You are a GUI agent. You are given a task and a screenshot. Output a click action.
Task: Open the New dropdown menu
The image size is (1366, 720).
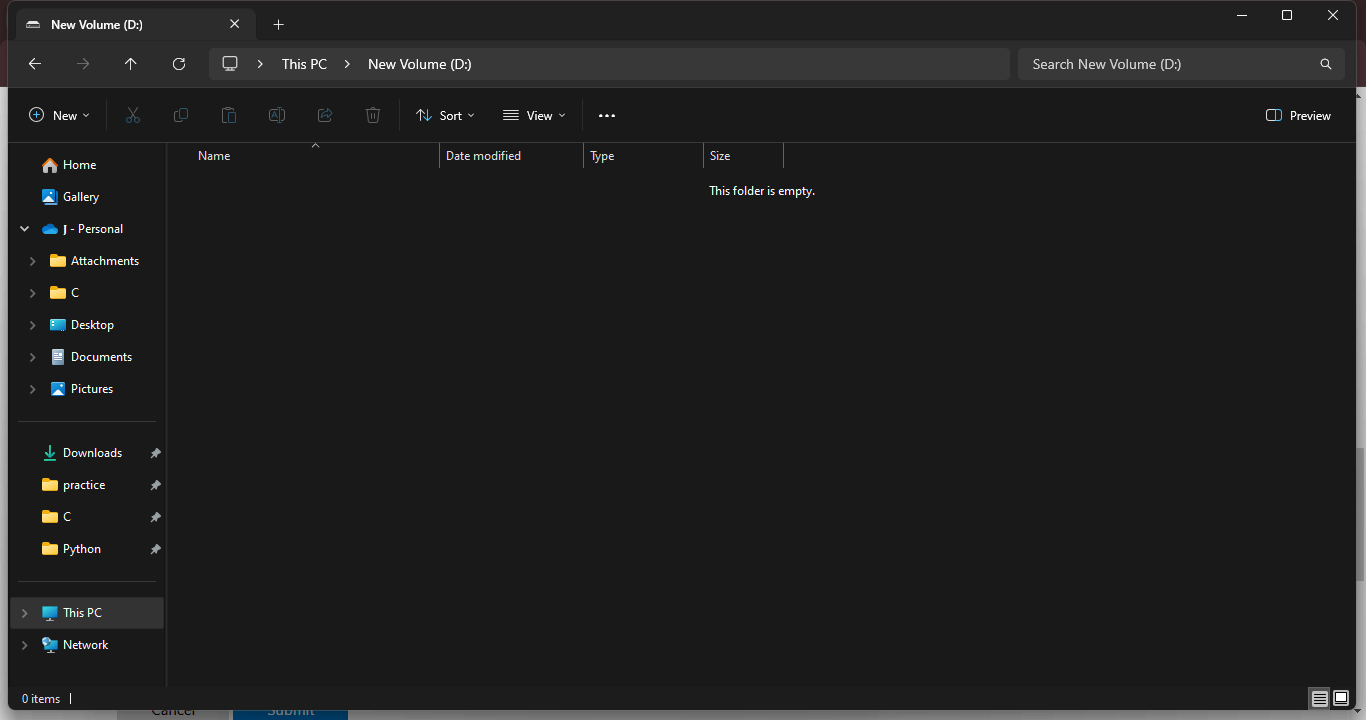(59, 116)
